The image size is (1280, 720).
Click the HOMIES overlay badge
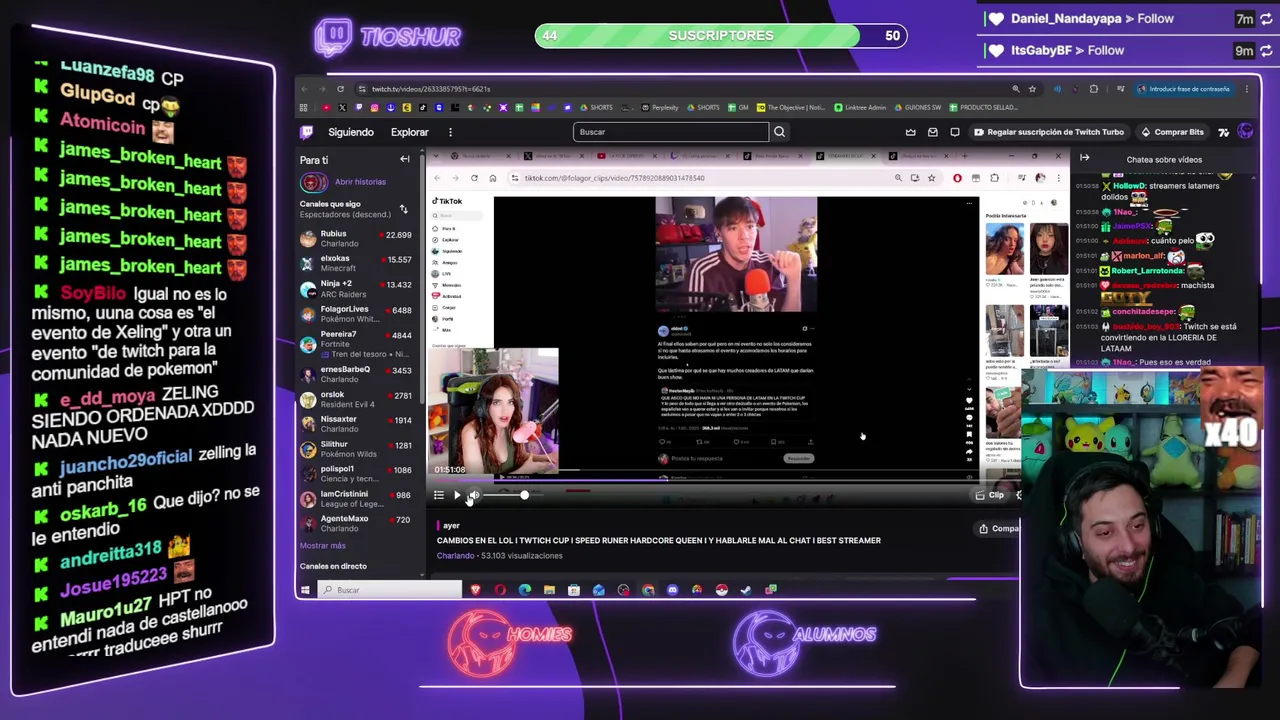click(510, 640)
